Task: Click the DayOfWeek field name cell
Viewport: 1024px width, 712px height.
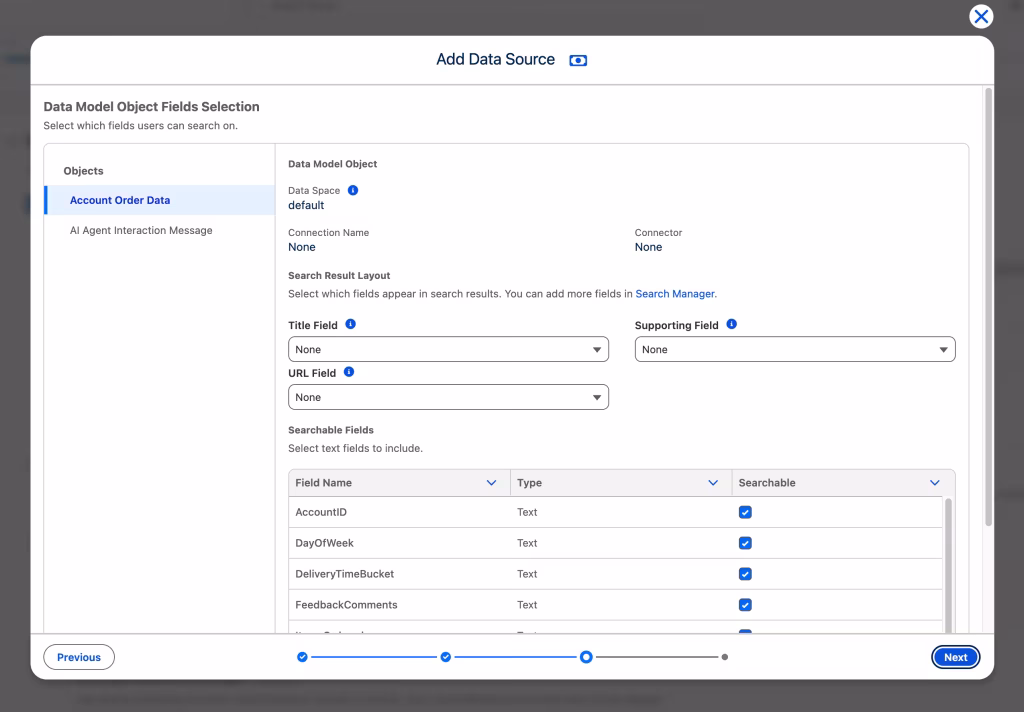Action: [399, 543]
